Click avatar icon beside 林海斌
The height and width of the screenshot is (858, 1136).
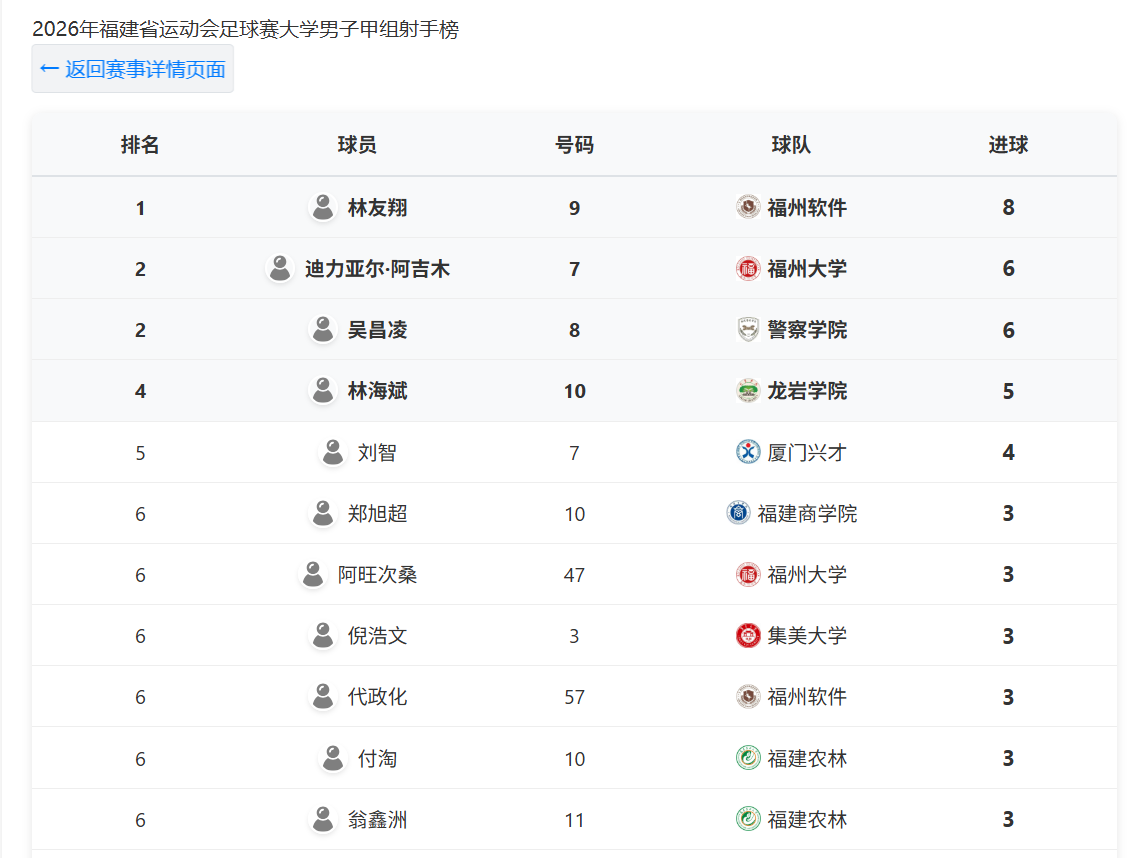322,391
